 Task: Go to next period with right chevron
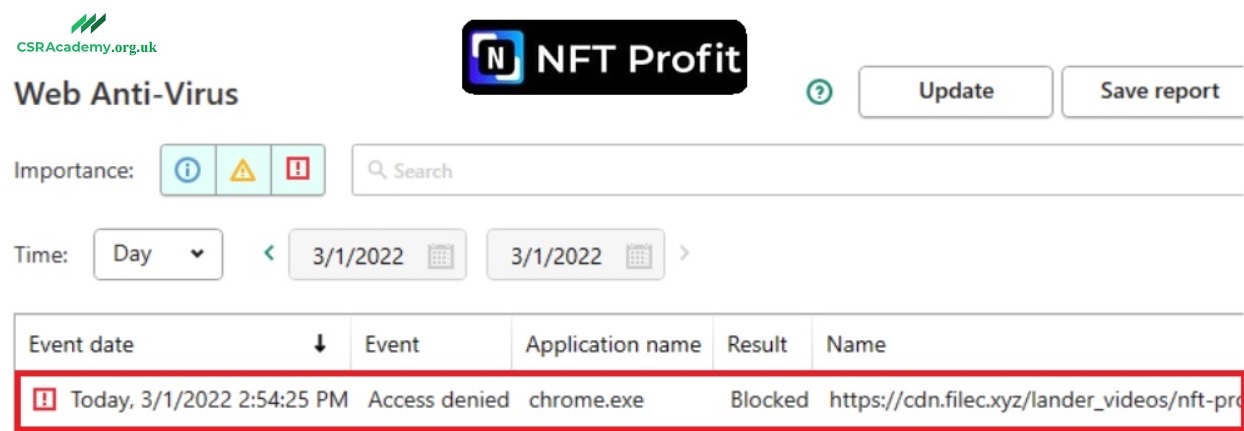pos(684,253)
